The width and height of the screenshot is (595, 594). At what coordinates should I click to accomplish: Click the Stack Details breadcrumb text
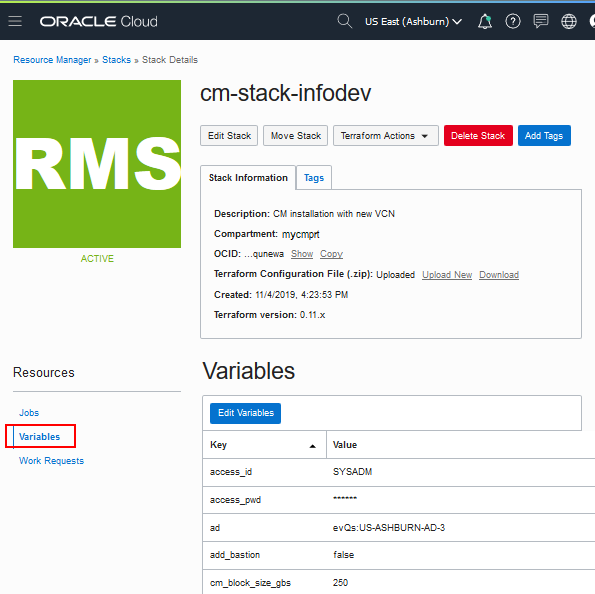[x=170, y=60]
